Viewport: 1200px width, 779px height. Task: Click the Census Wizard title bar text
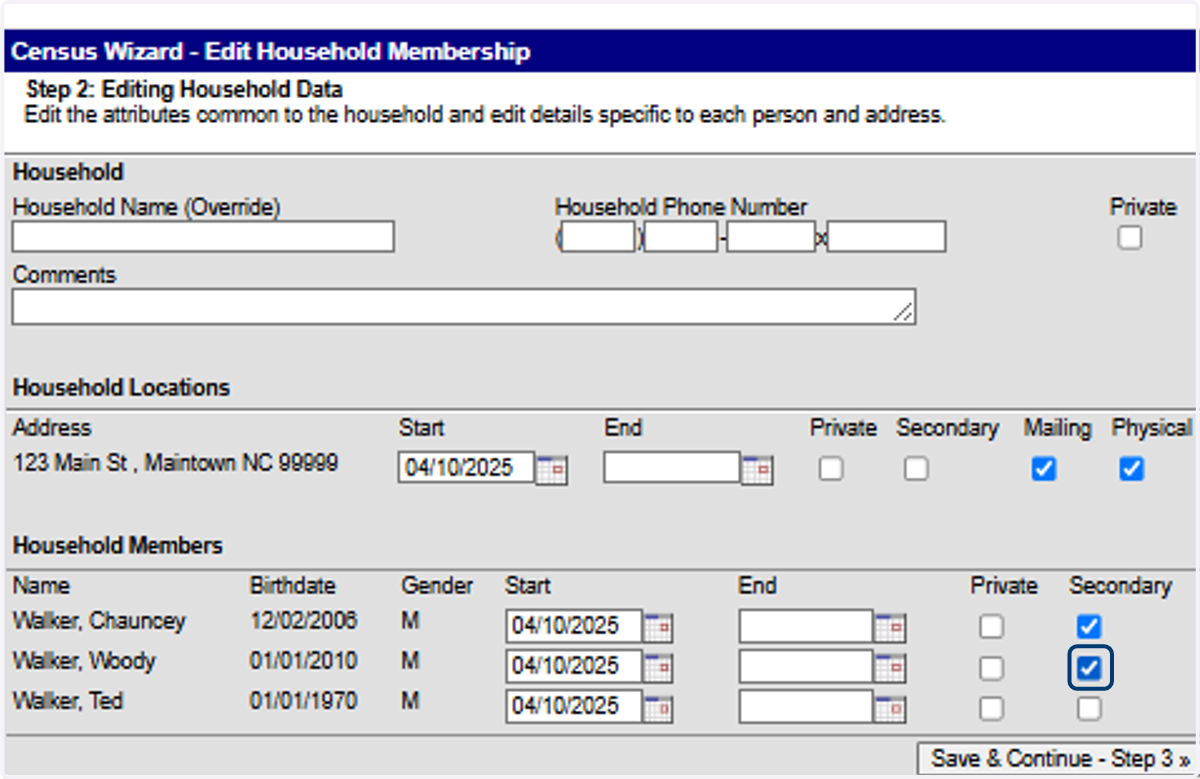(x=271, y=52)
